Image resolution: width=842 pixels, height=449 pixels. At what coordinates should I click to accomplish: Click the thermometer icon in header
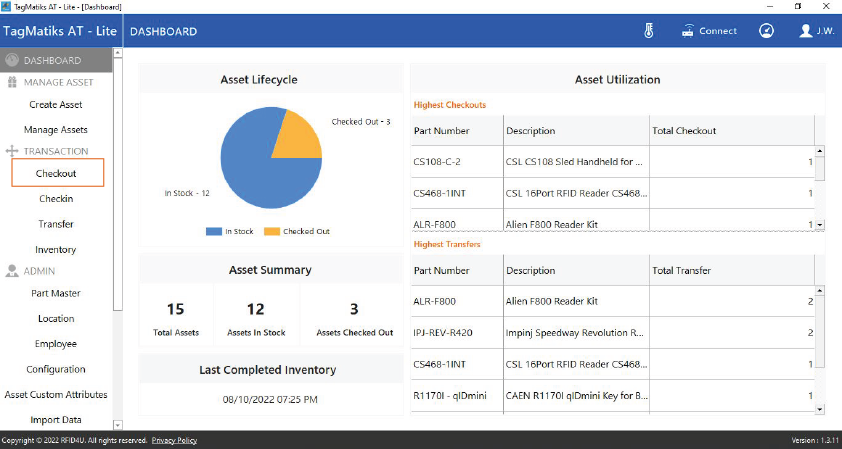click(x=648, y=31)
